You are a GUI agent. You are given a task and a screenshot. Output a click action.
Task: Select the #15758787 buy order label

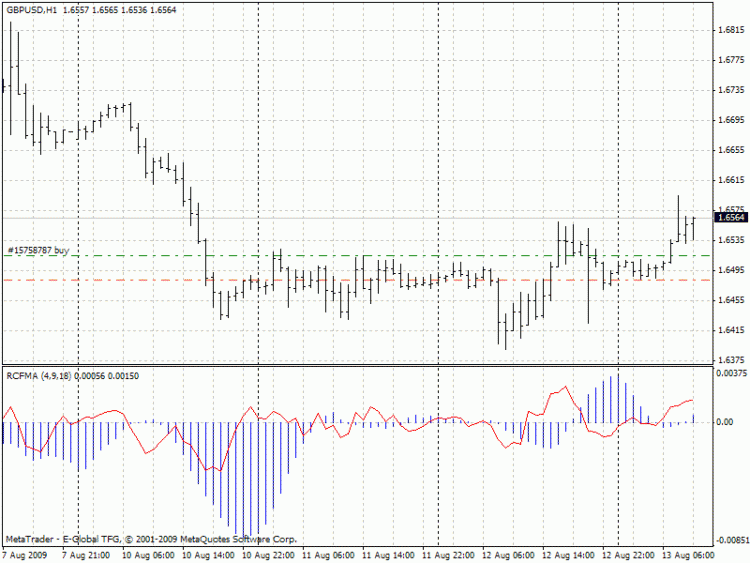(39, 250)
